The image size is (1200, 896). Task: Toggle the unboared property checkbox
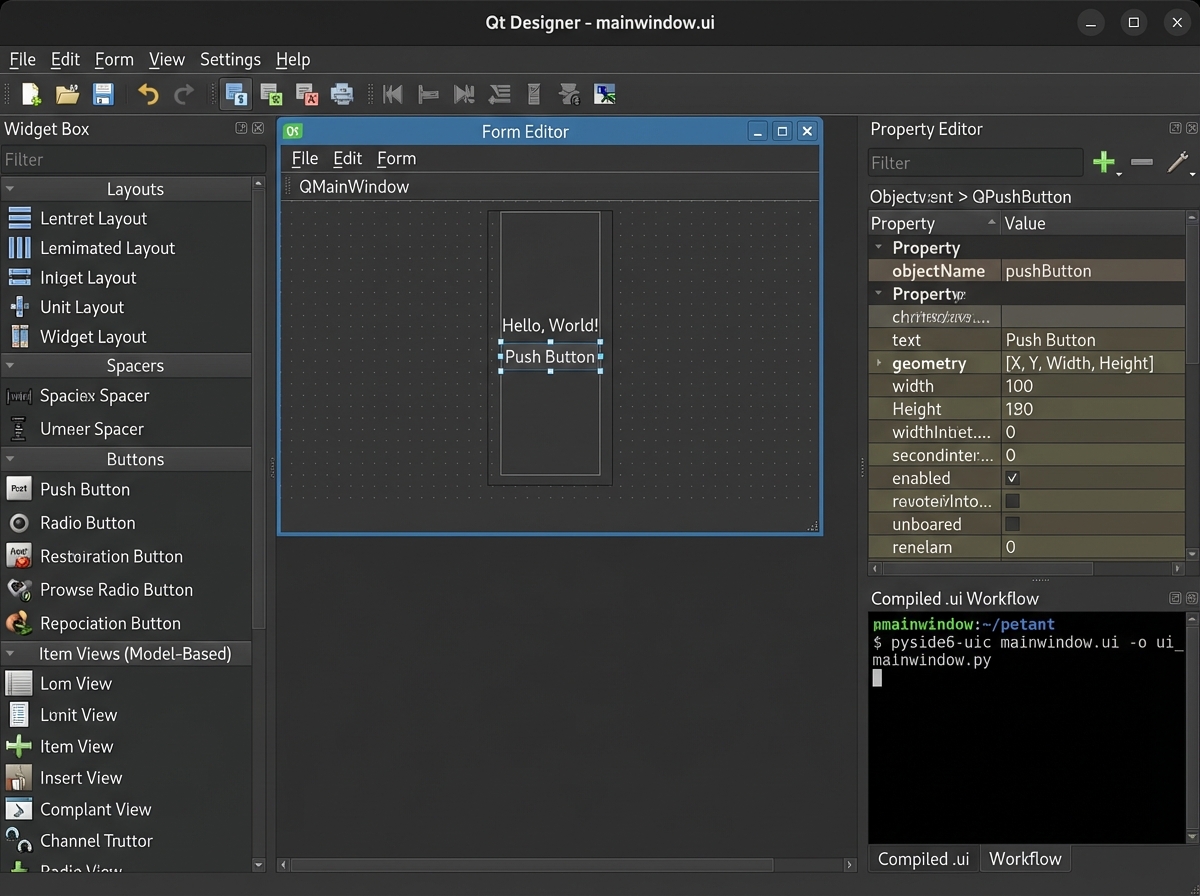[1011, 524]
